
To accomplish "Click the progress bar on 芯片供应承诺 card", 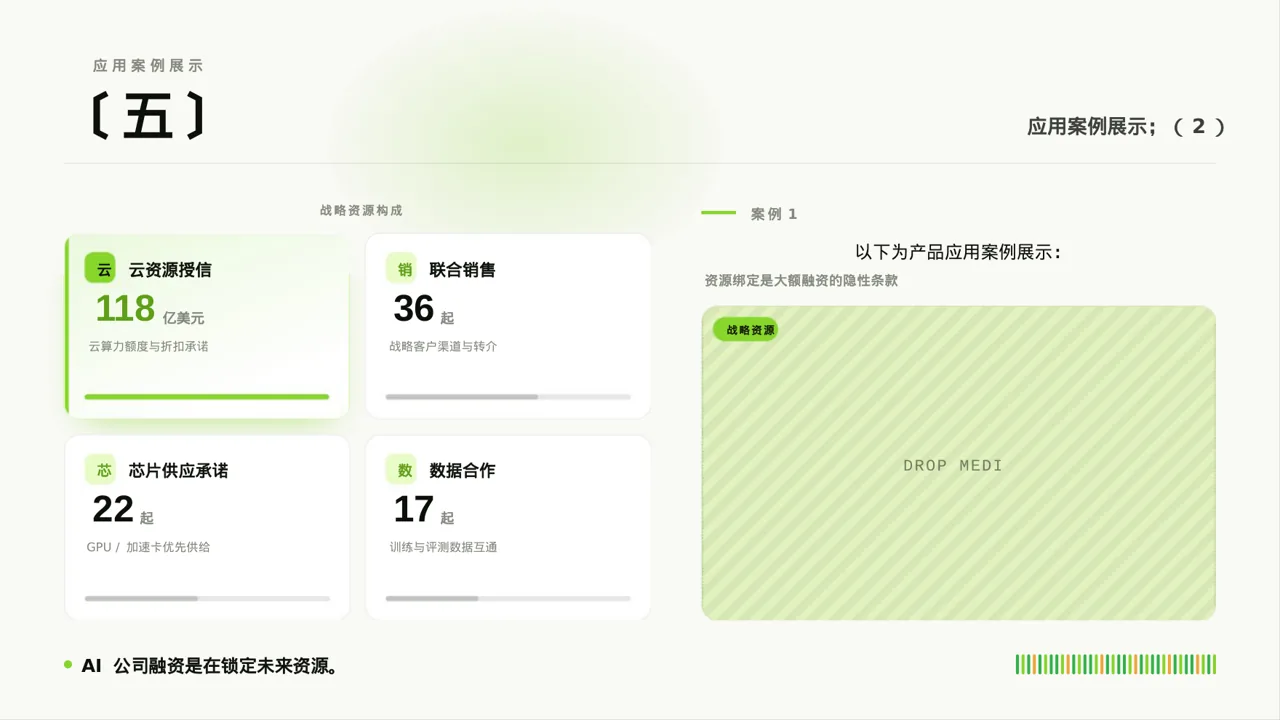I will coord(207,598).
